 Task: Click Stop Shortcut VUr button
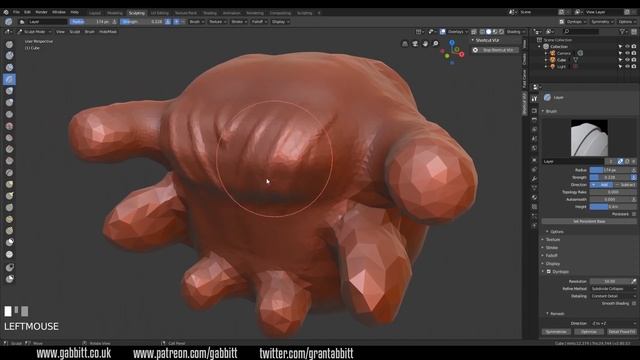click(x=495, y=50)
